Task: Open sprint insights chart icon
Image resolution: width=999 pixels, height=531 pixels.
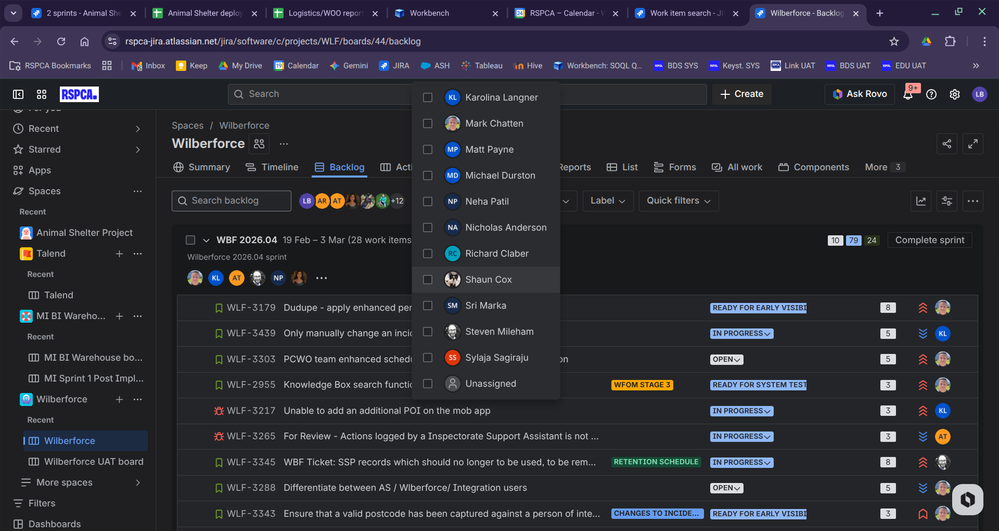Action: click(921, 201)
